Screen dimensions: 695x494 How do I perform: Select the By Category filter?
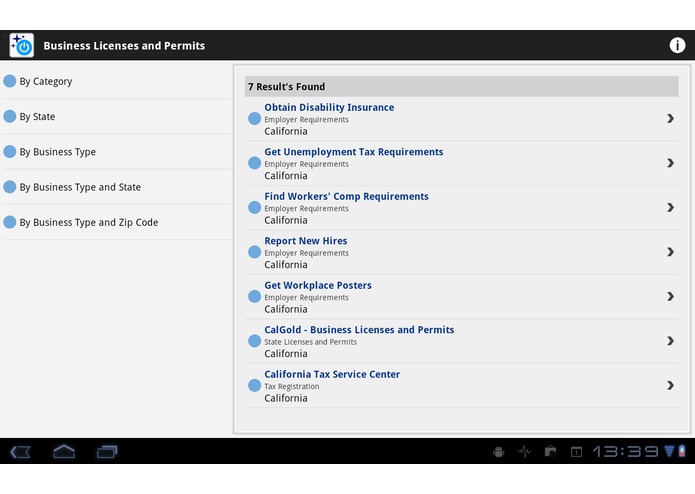[x=117, y=81]
